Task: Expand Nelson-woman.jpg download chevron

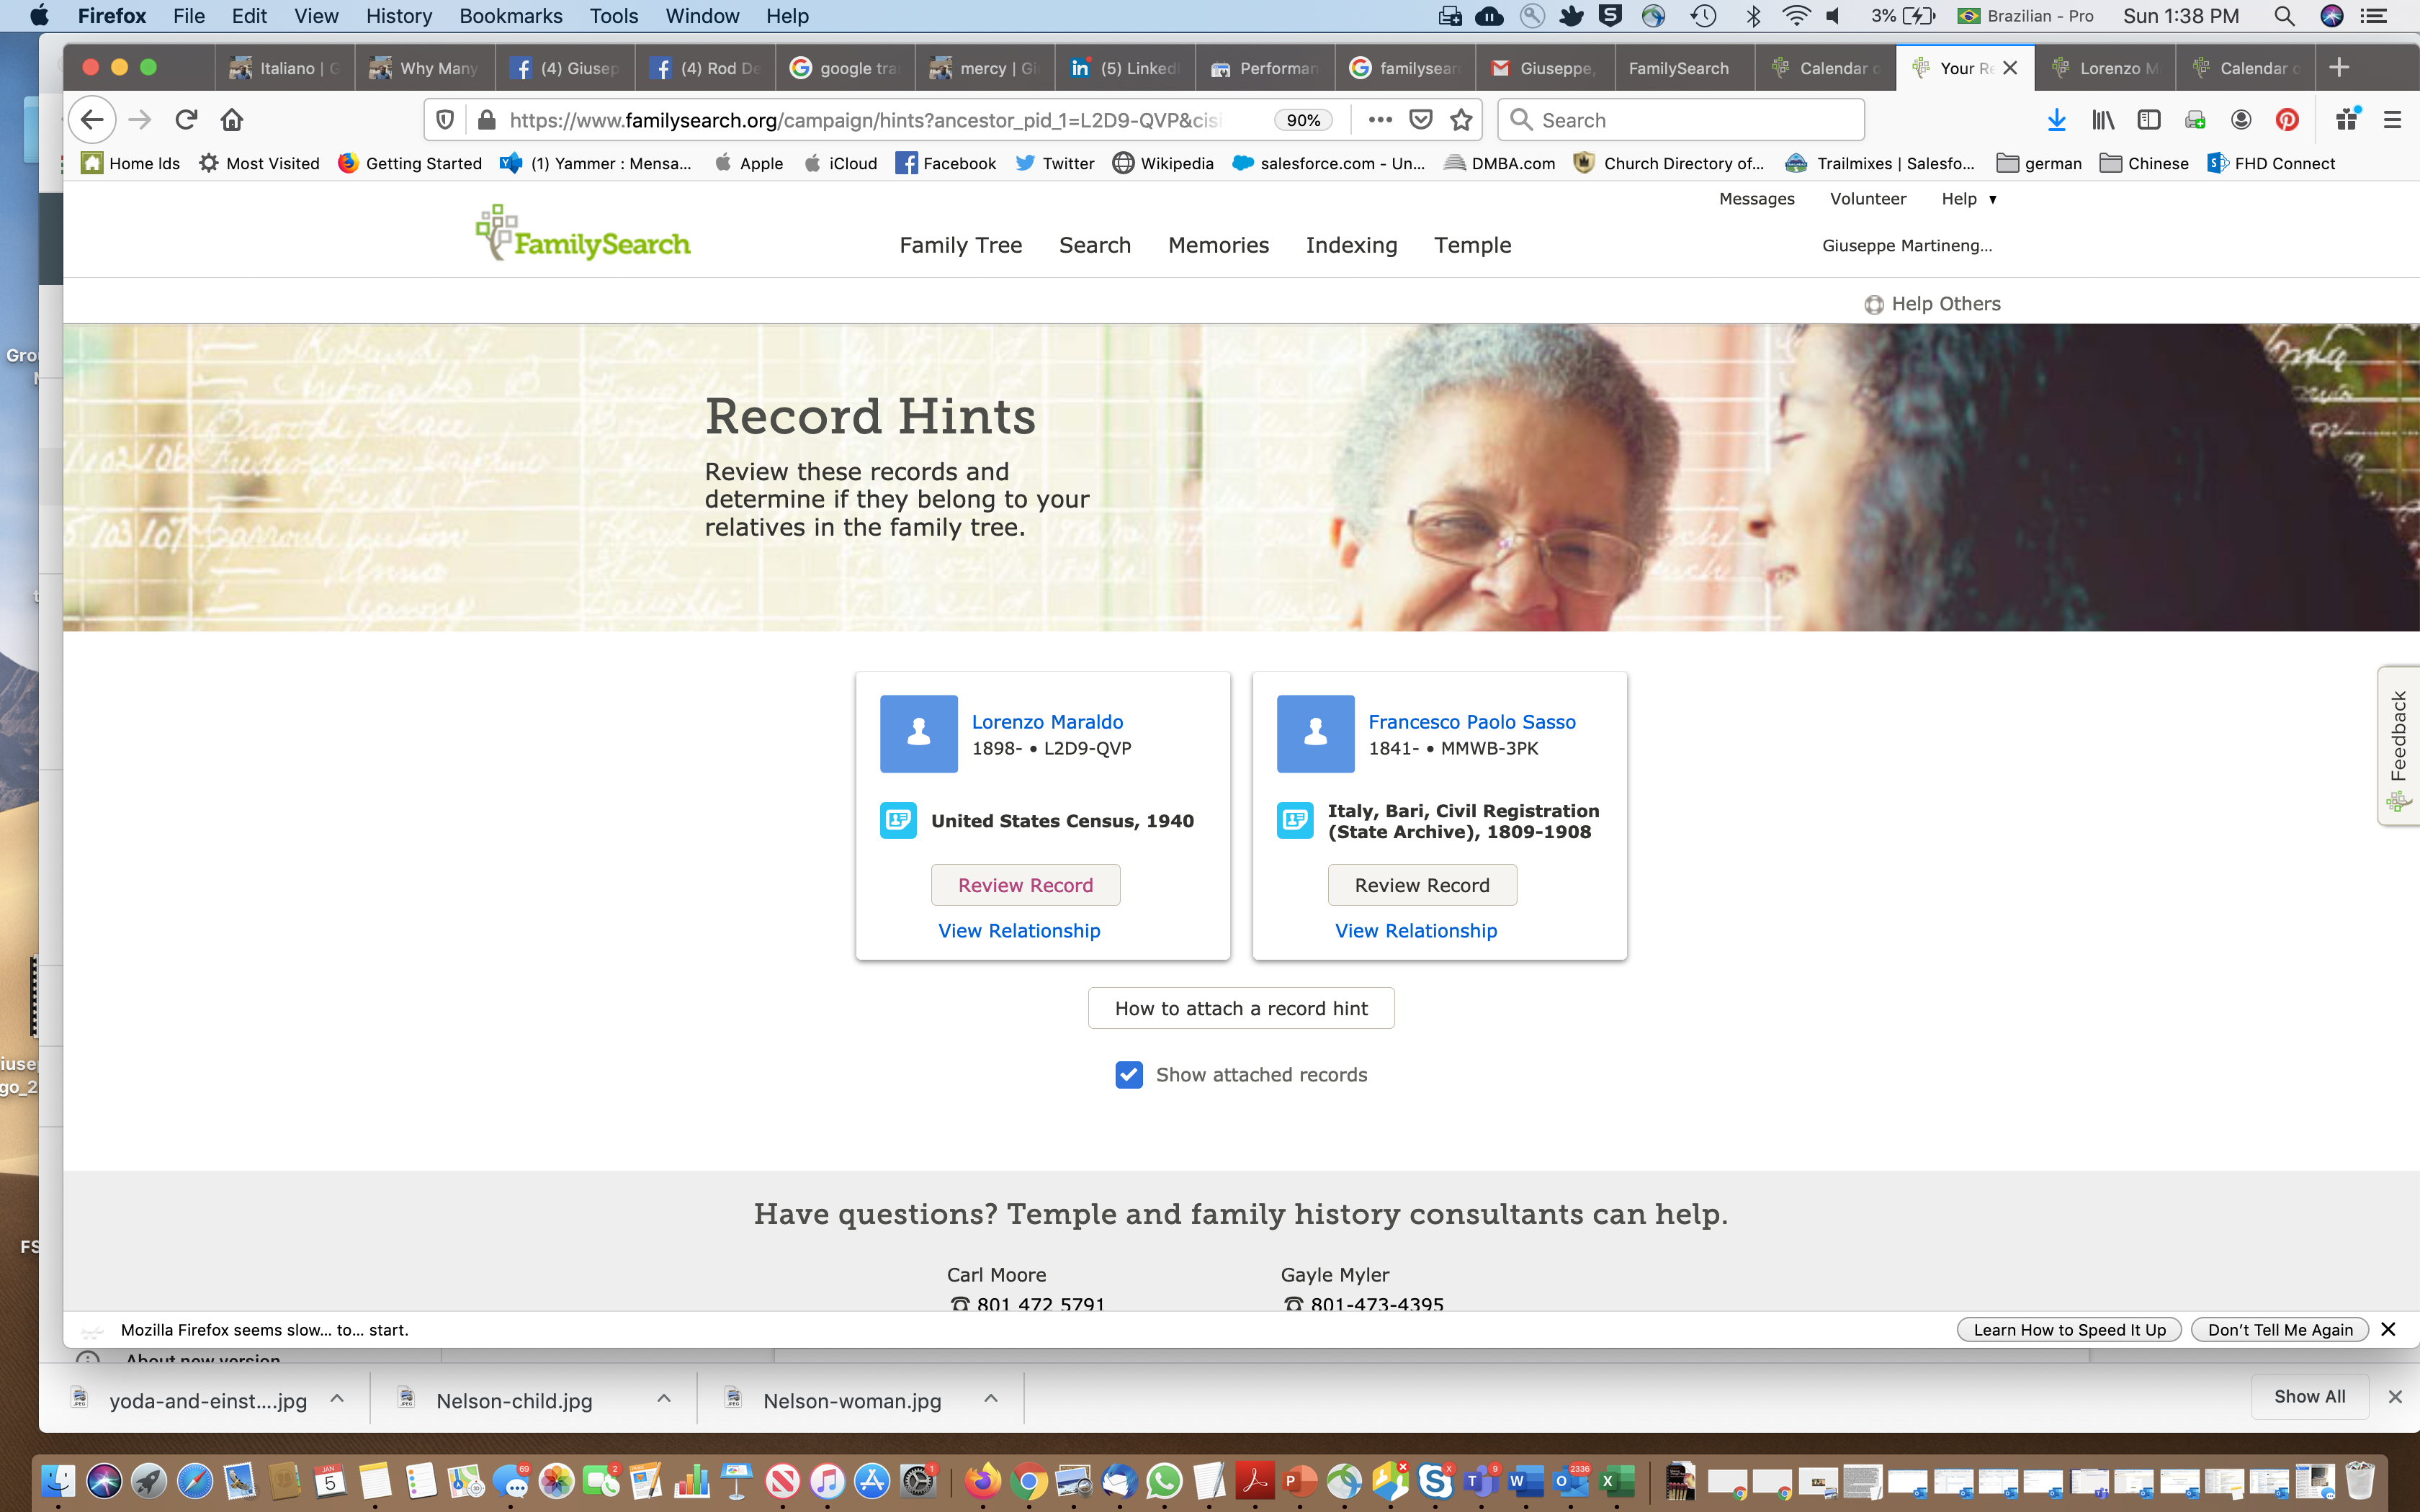Action: [x=991, y=1399]
